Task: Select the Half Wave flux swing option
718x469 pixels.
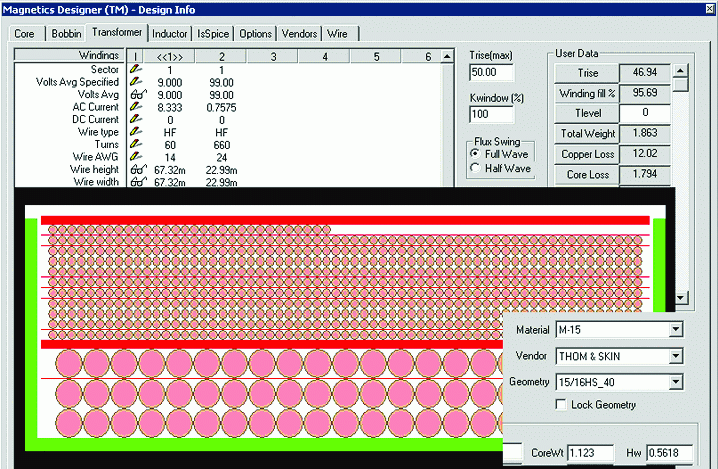Action: (x=475, y=168)
